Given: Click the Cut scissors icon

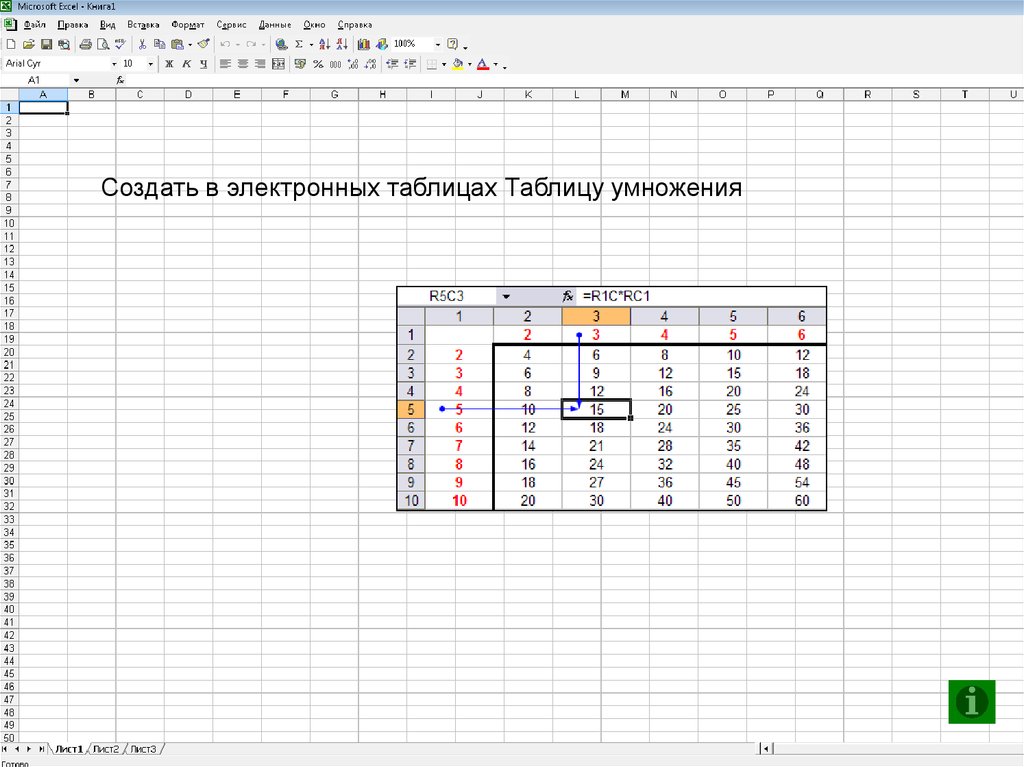Looking at the screenshot, I should tap(143, 44).
